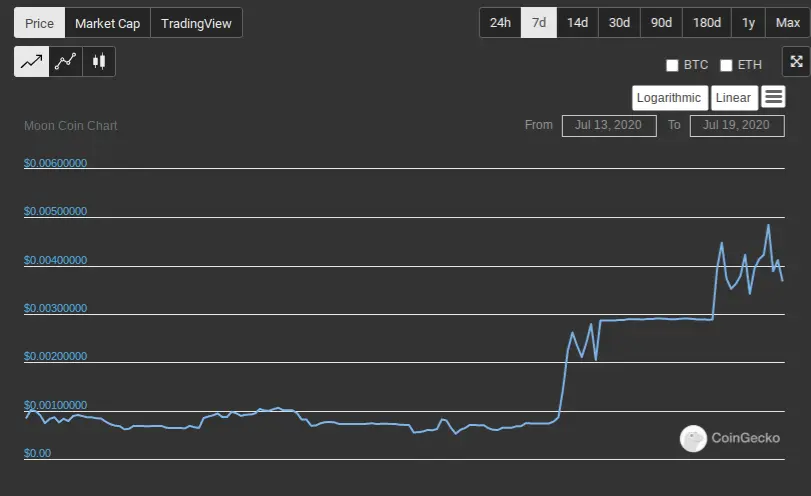Select the 1y time range

click(748, 23)
